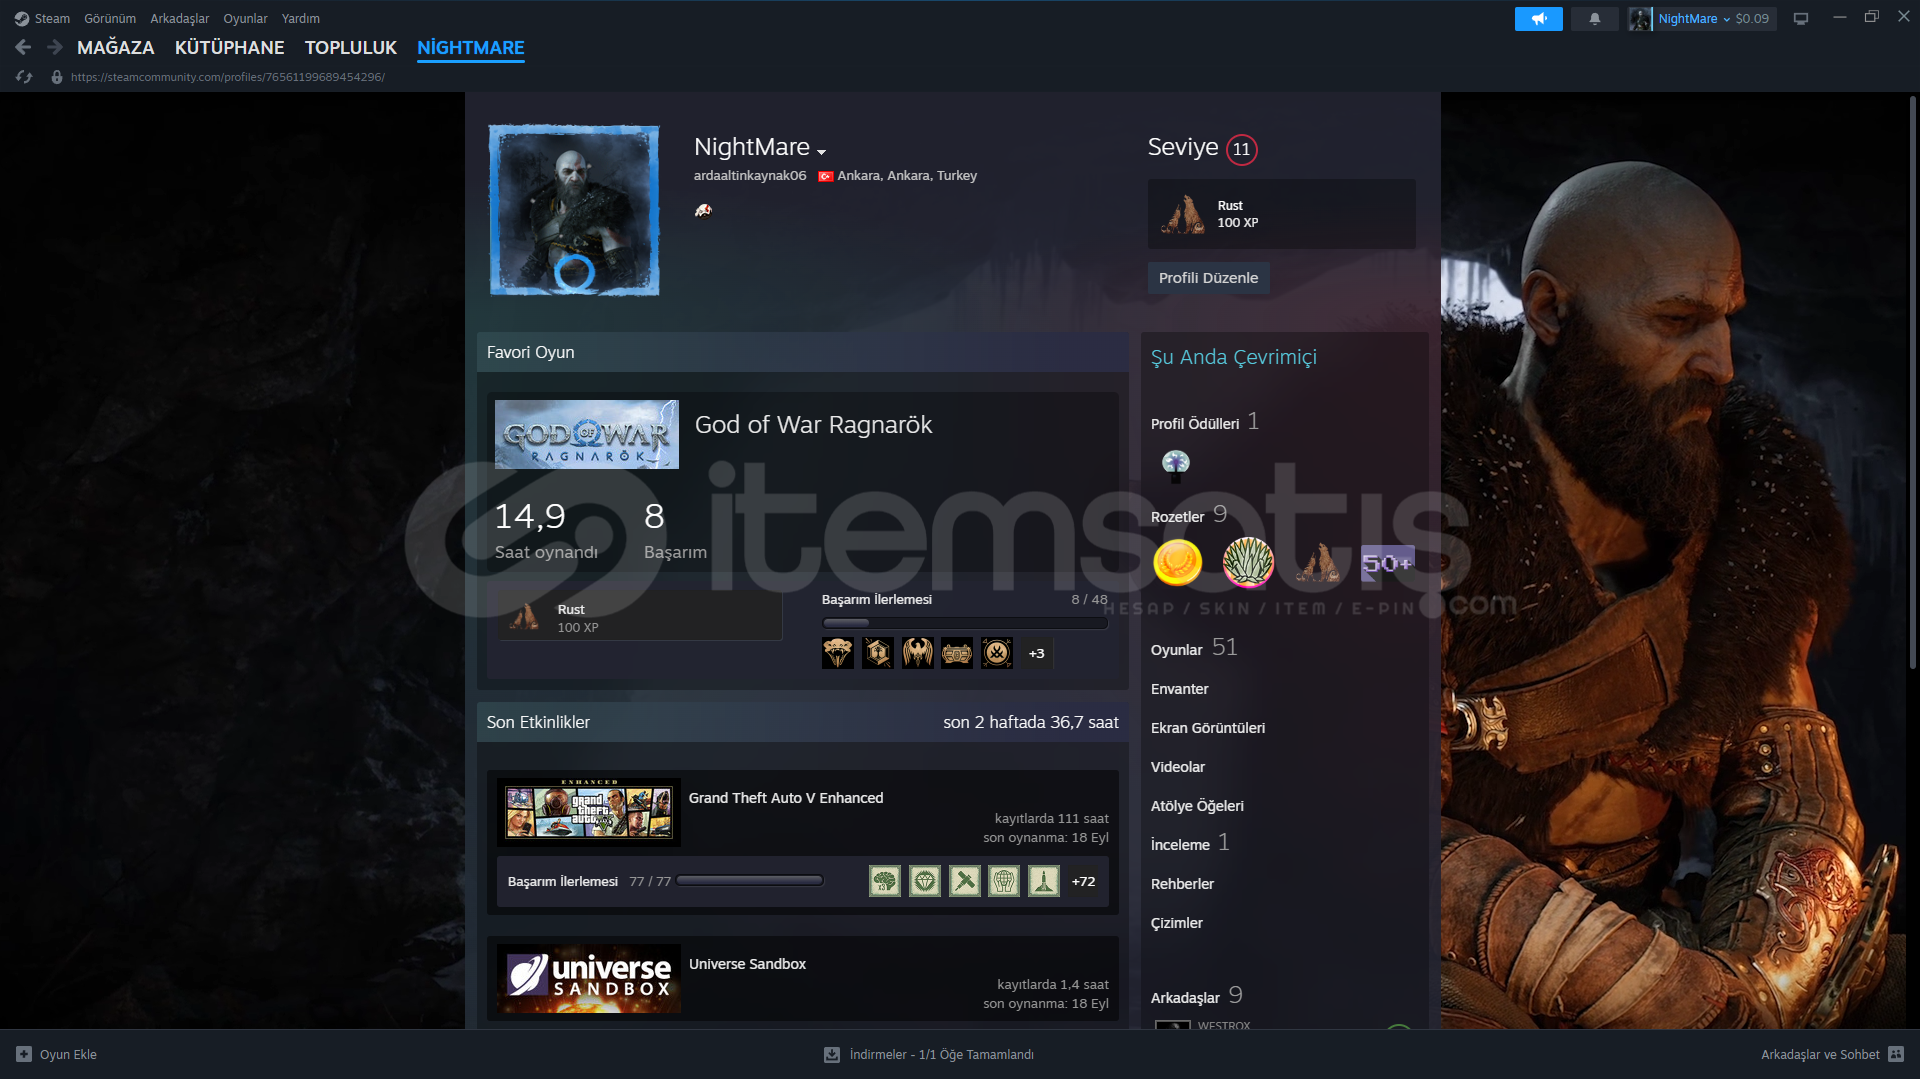Screen dimensions: 1920x1079
Task: Click the profile award icon under Profil Ödülleri
Action: pyautogui.click(x=1176, y=464)
